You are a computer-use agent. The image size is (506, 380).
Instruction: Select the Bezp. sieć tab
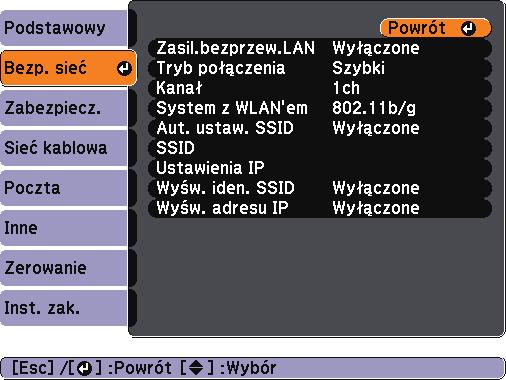pos(68,68)
